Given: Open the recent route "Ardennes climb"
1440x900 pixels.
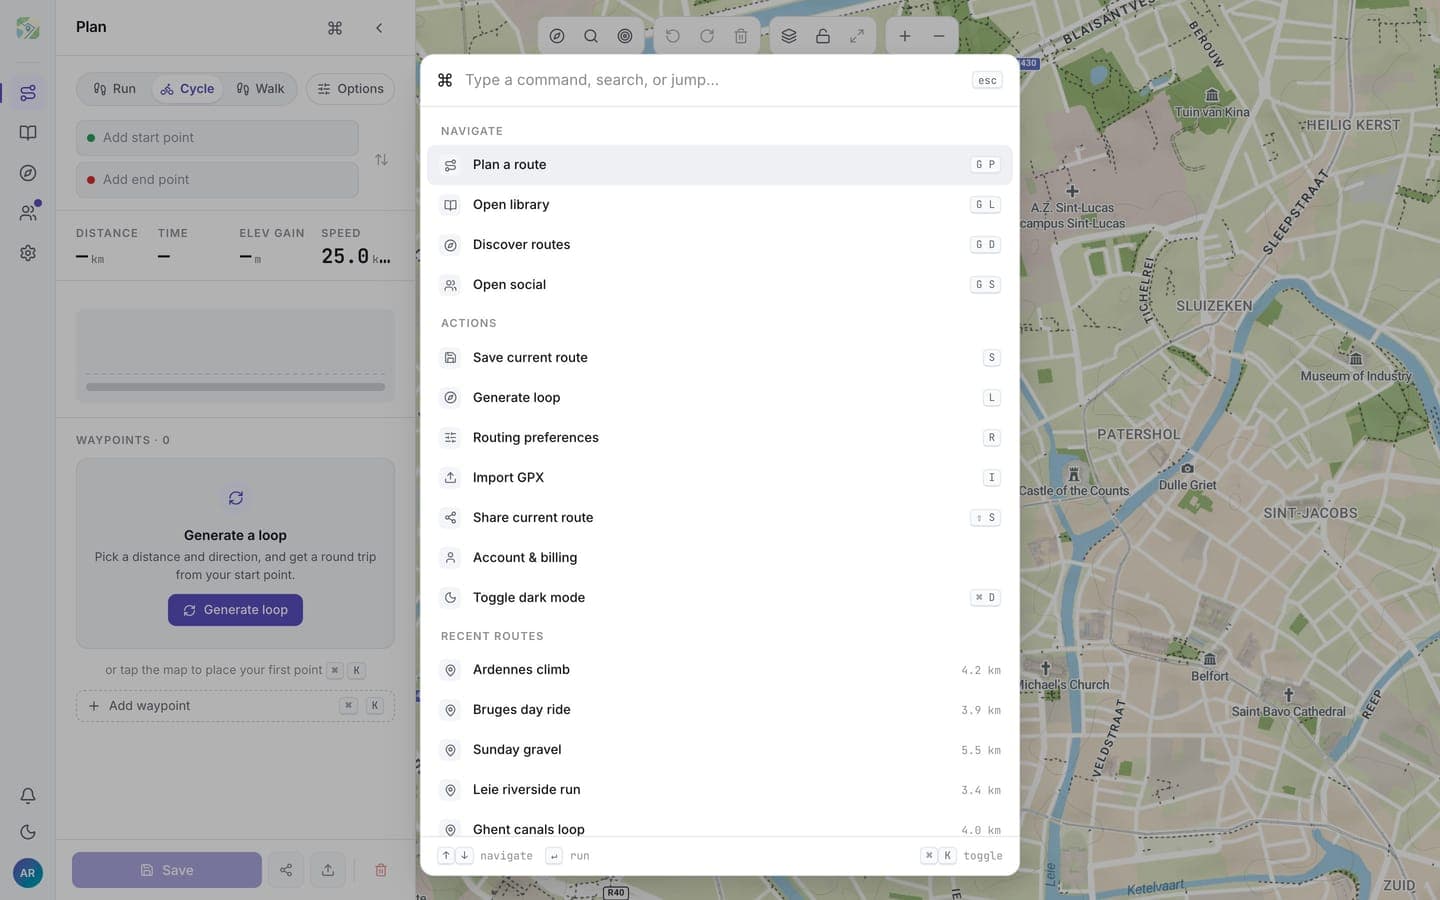Looking at the screenshot, I should tap(720, 670).
